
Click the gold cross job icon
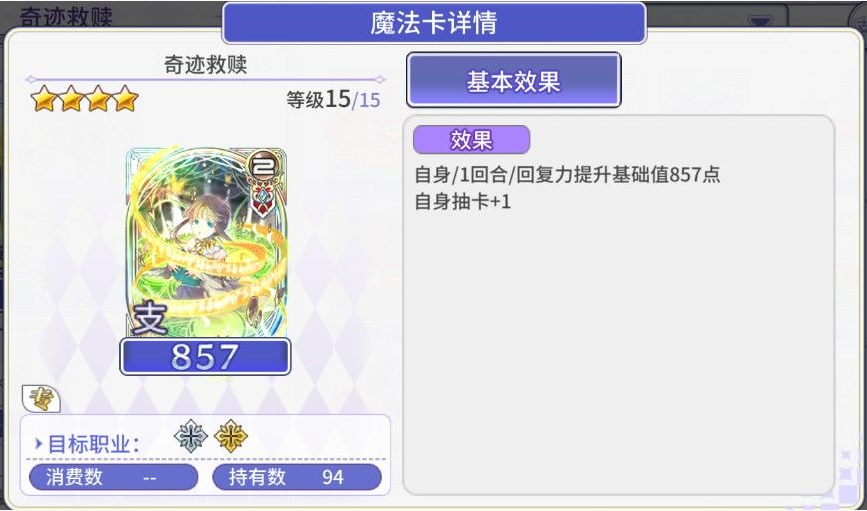[231, 436]
